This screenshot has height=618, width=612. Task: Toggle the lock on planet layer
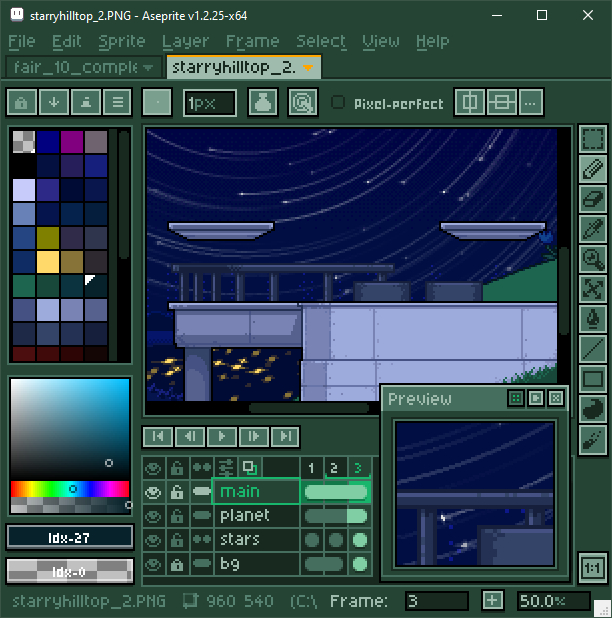(x=177, y=516)
